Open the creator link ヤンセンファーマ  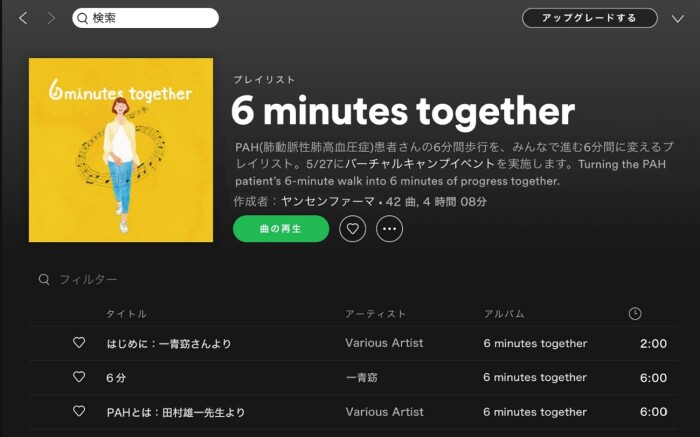pyautogui.click(x=328, y=202)
